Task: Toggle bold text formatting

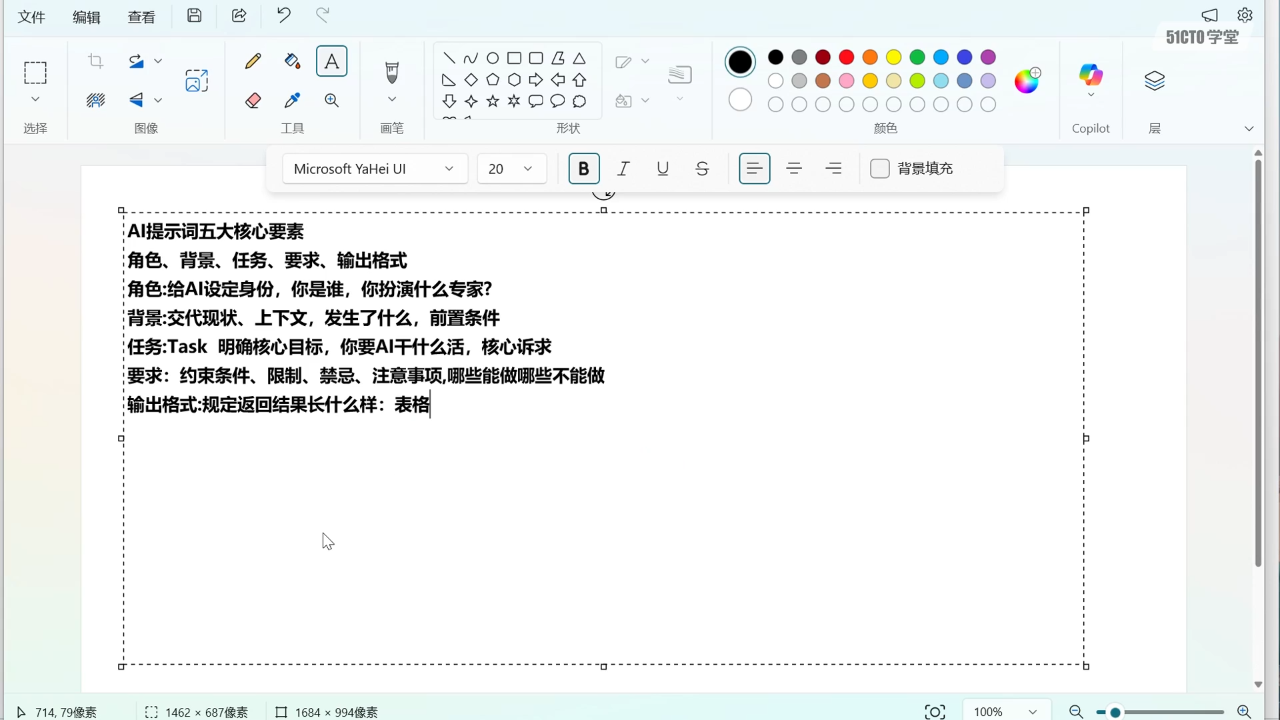Action: coord(584,169)
